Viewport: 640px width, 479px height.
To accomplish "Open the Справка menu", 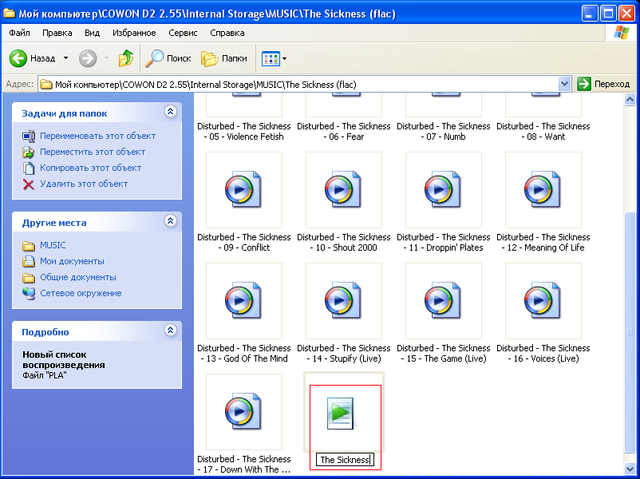I will coord(227,33).
